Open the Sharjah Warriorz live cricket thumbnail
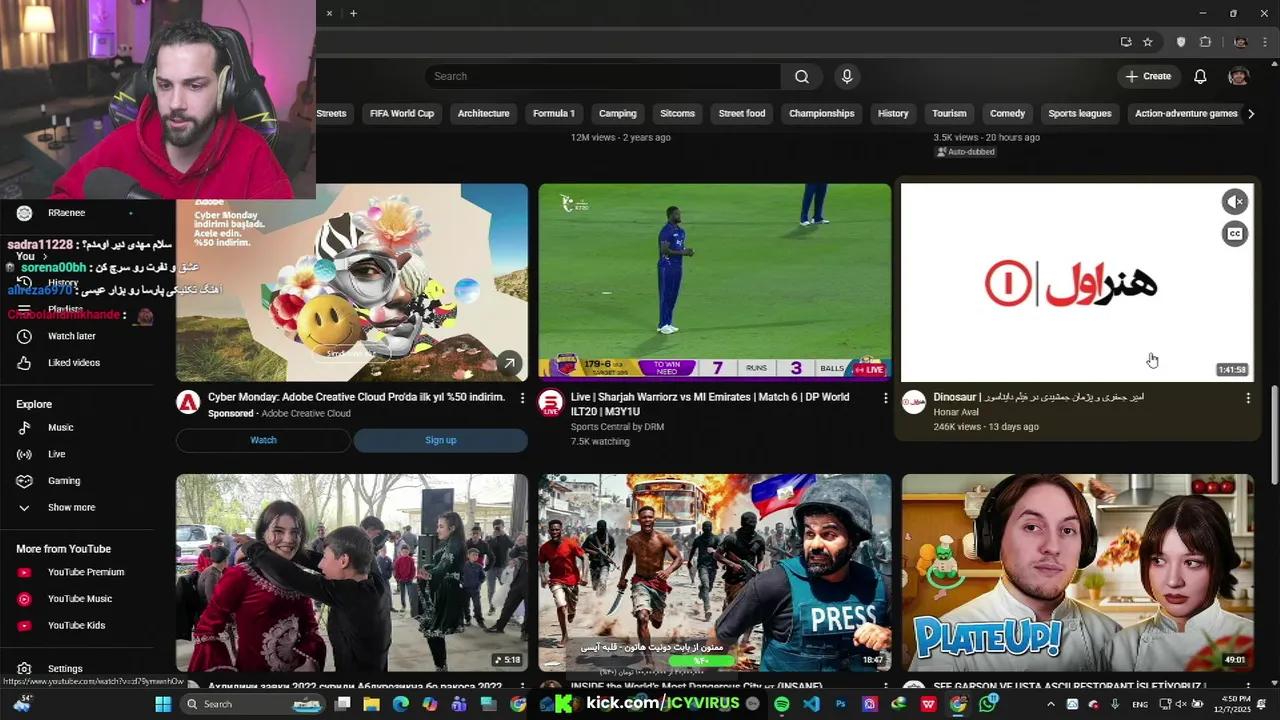1280x720 pixels. pyautogui.click(x=714, y=282)
